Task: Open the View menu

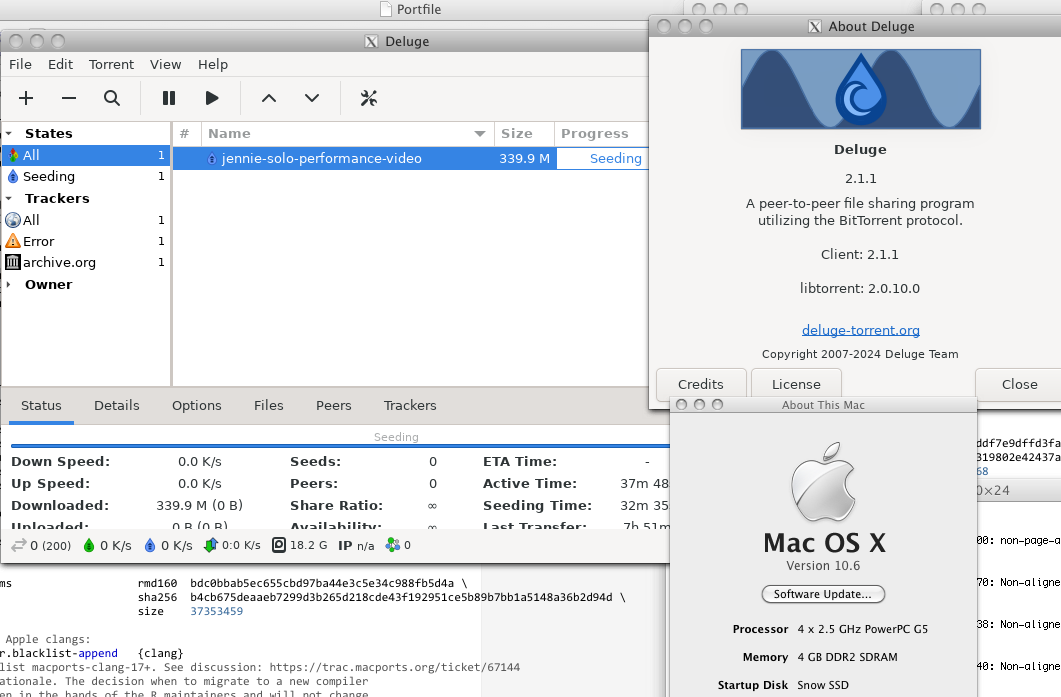Action: click(165, 64)
